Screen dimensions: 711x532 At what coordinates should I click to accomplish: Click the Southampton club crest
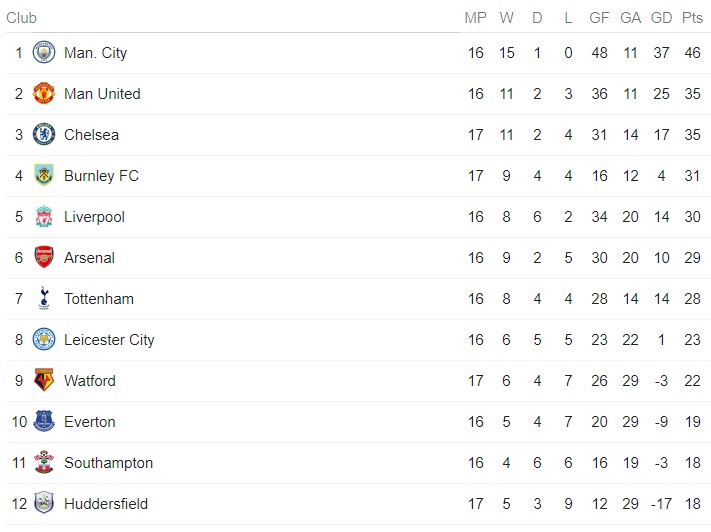[43, 462]
